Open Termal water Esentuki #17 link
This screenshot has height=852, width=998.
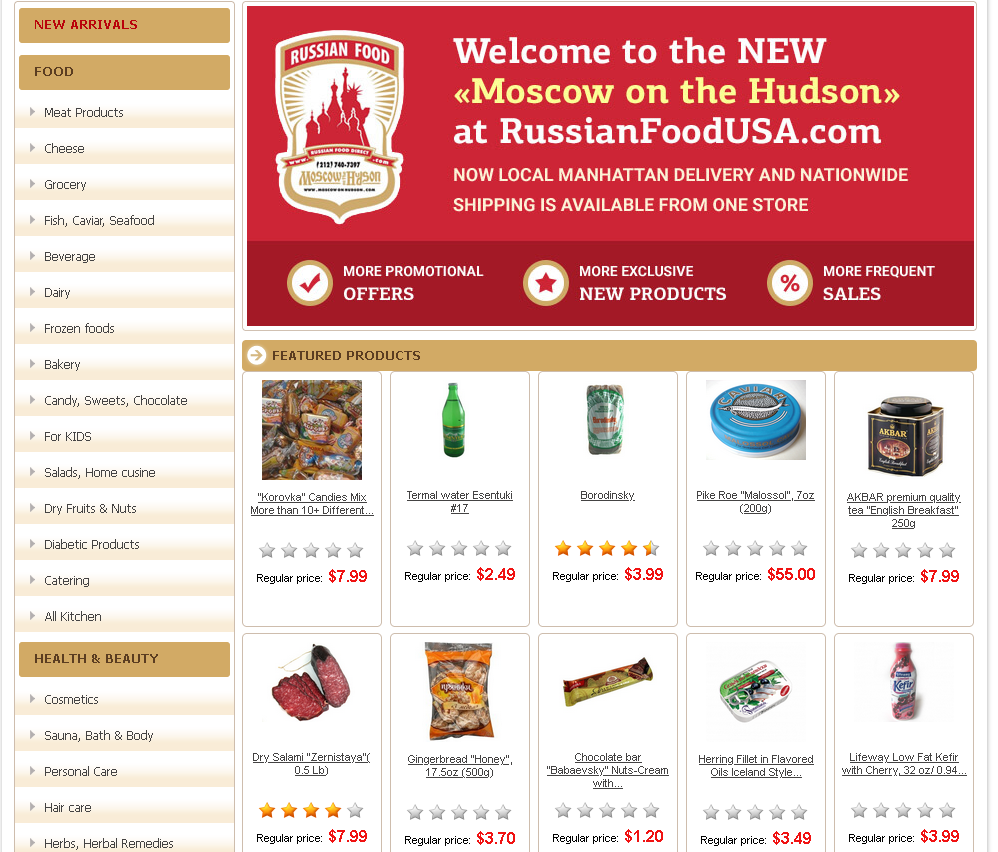click(x=460, y=501)
